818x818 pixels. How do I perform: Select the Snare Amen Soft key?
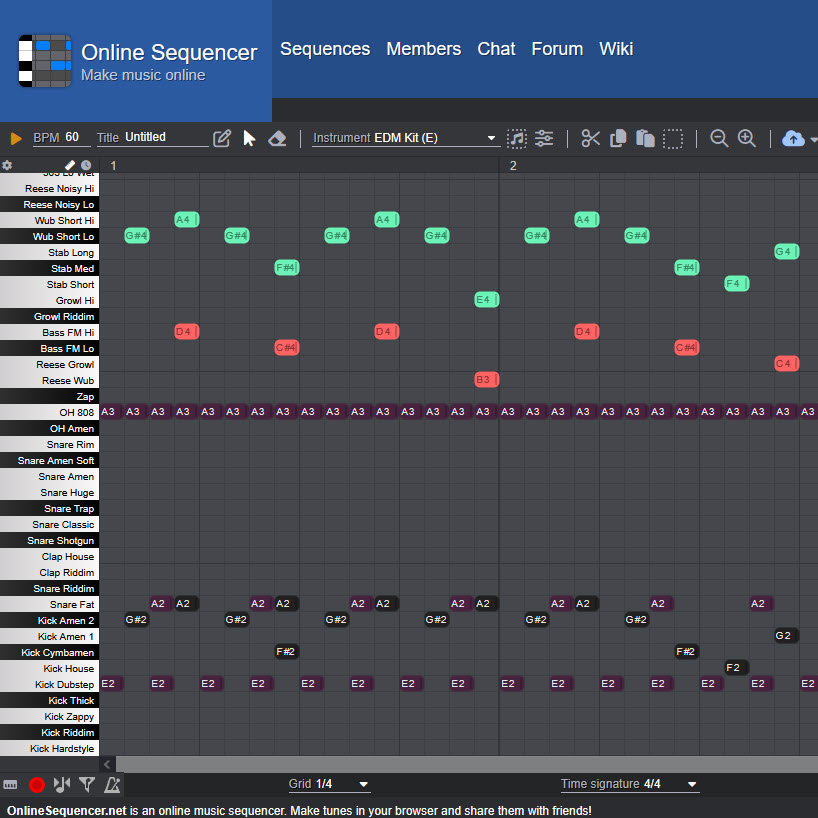tap(50, 461)
